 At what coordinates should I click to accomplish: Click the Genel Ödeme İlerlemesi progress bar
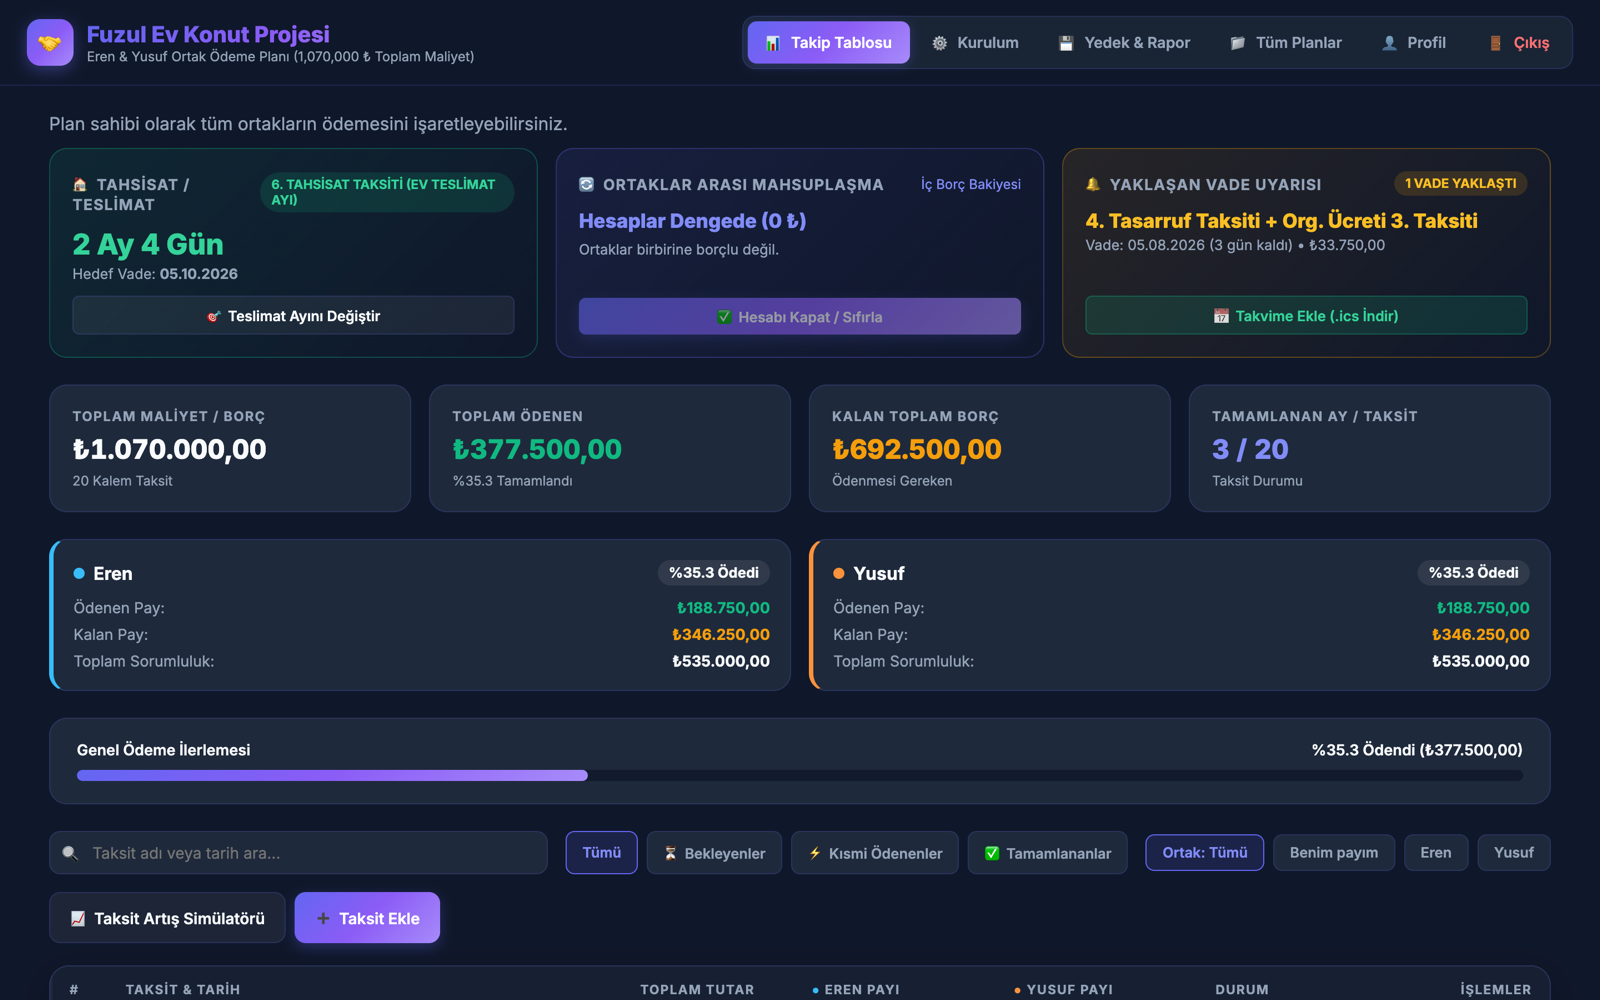pos(799,775)
